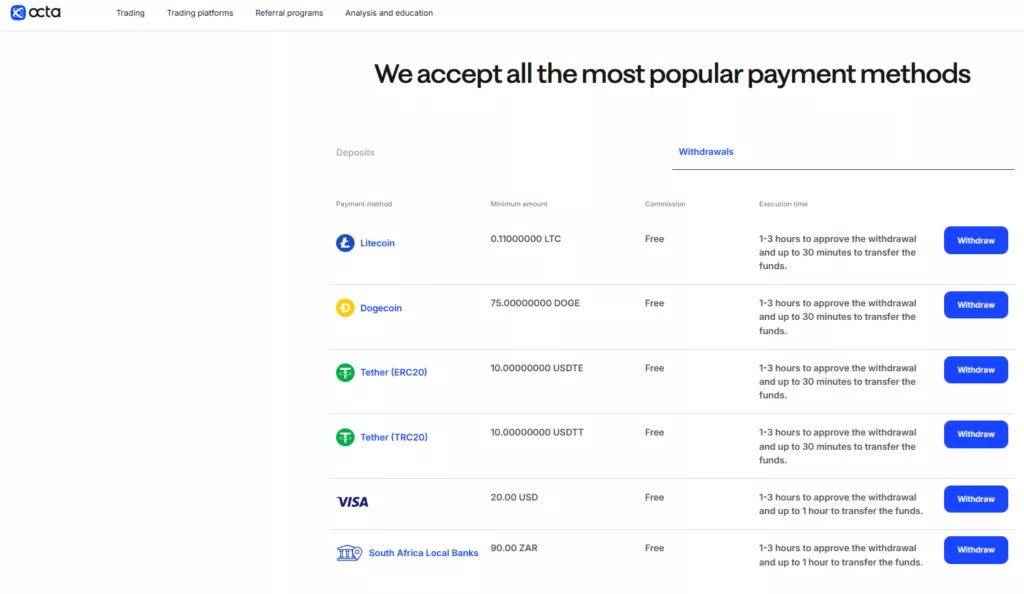This screenshot has height=594, width=1024.
Task: Click the '10.00000000 USDTE' minimum amount
Action: click(537, 368)
